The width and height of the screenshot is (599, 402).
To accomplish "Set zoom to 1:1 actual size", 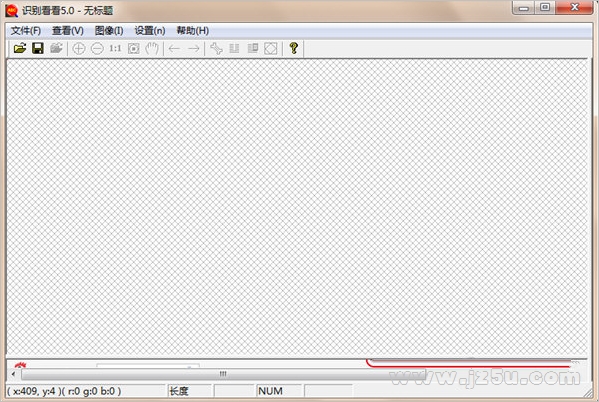I will click(x=115, y=49).
